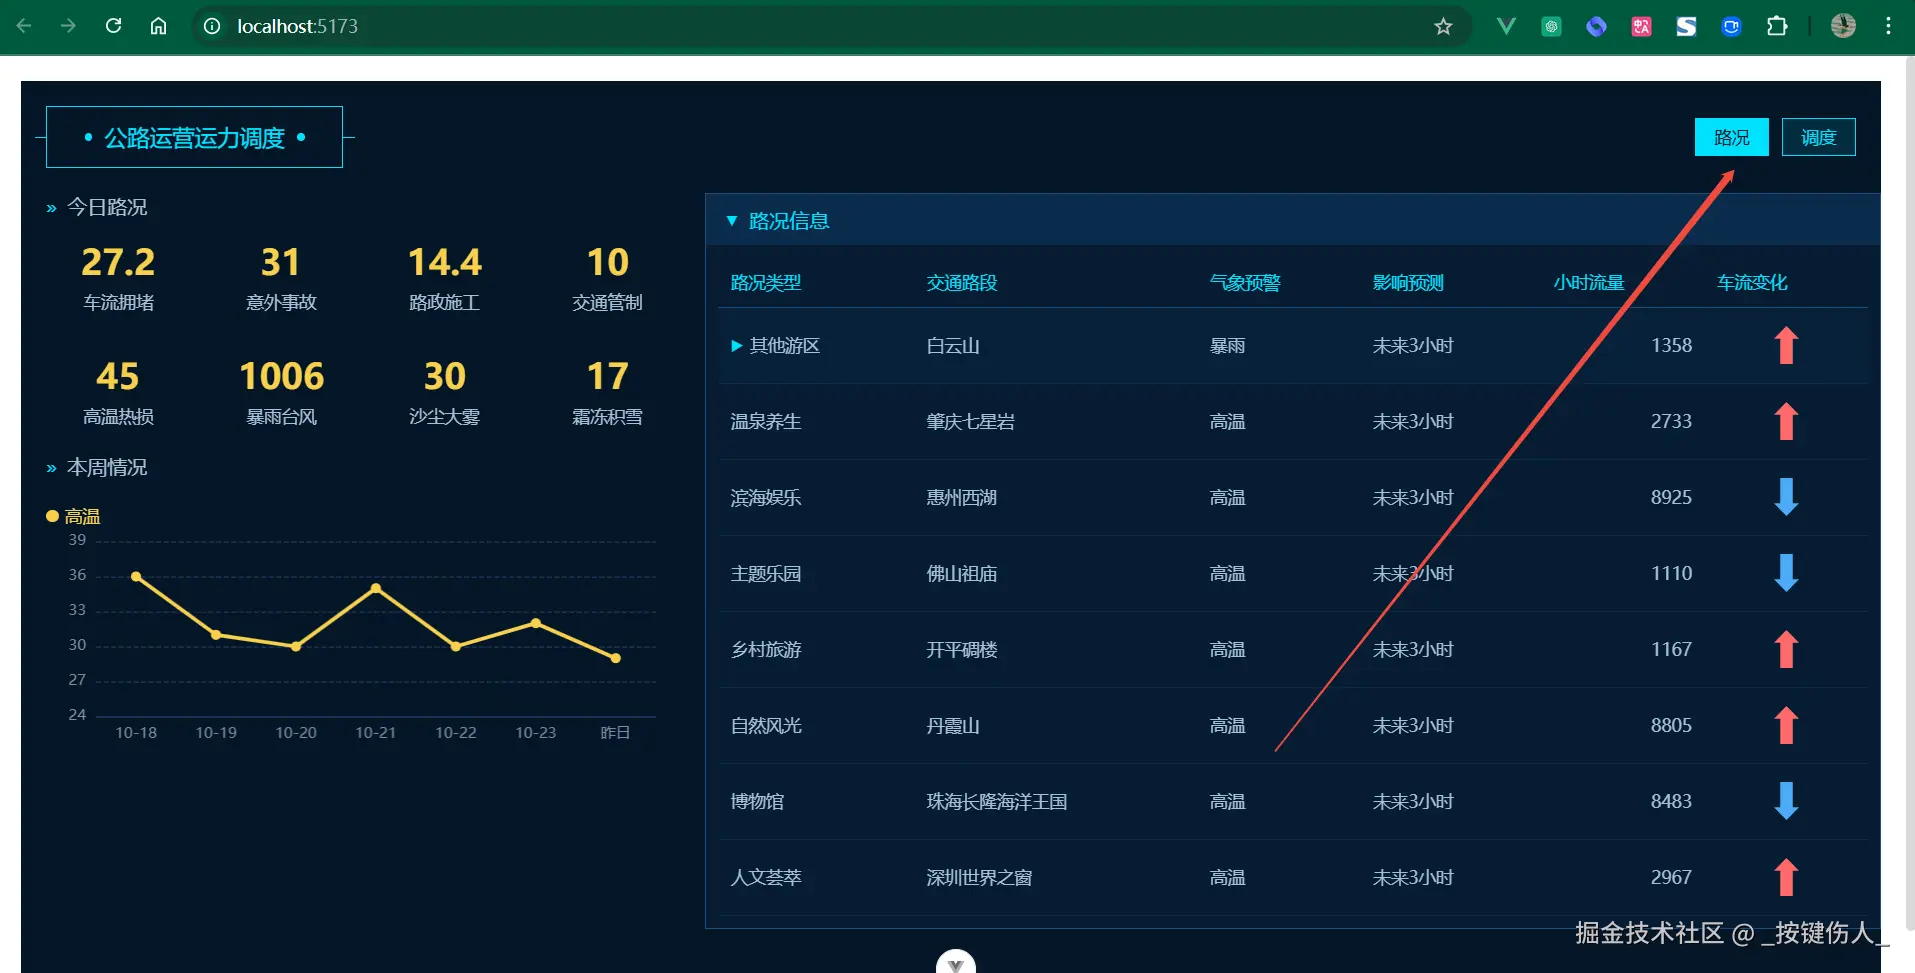Click the red up arrow in 白云山 row
Screen dimensions: 1915x973
tap(1786, 345)
